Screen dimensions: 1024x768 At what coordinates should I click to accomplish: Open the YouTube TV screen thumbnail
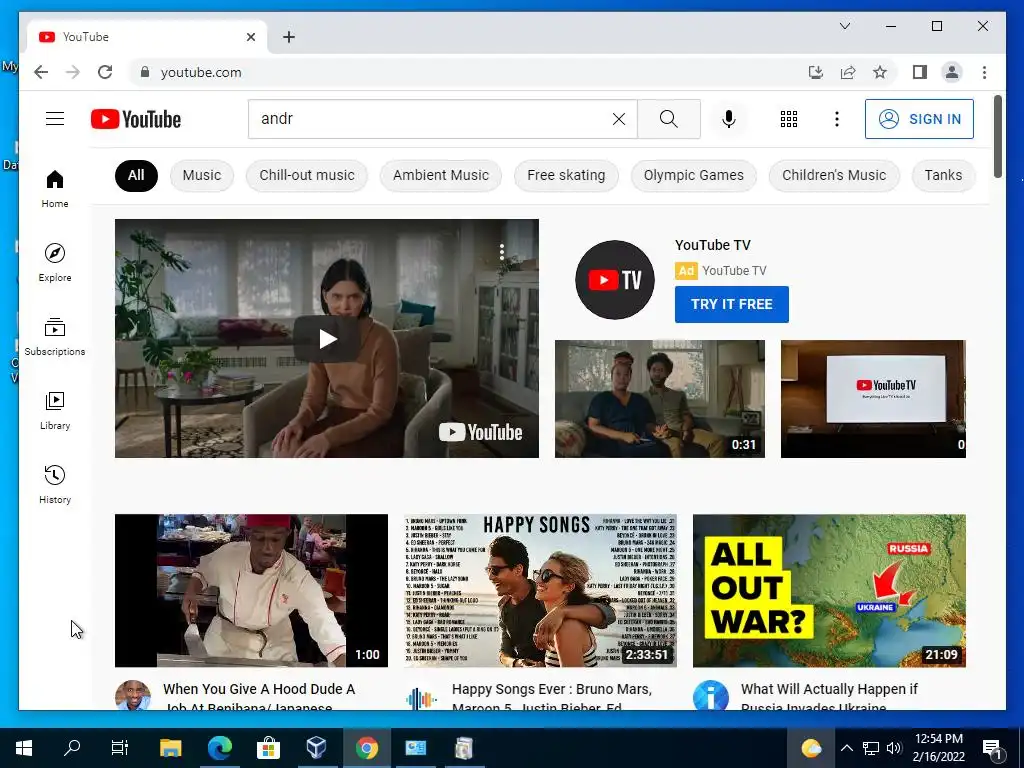pyautogui.click(x=873, y=398)
